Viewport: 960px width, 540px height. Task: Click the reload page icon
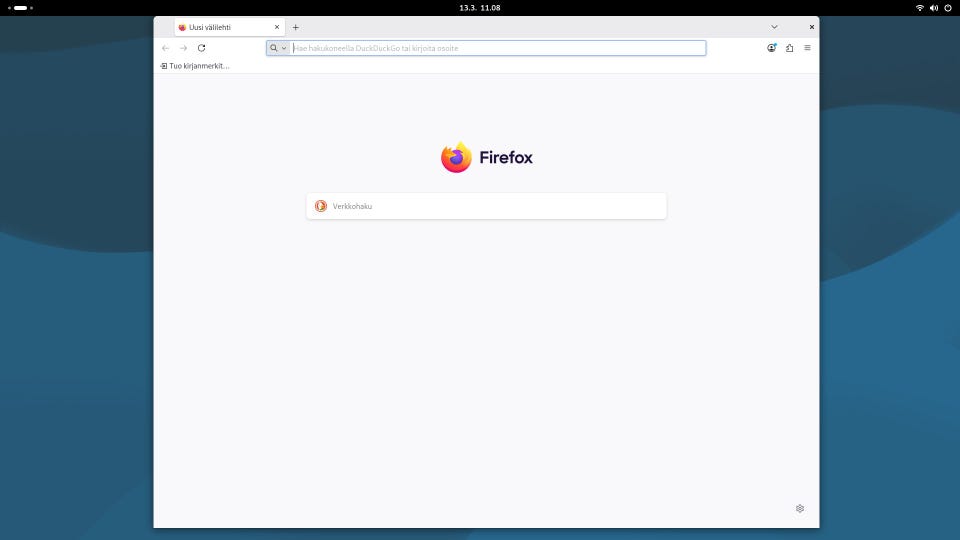201,48
